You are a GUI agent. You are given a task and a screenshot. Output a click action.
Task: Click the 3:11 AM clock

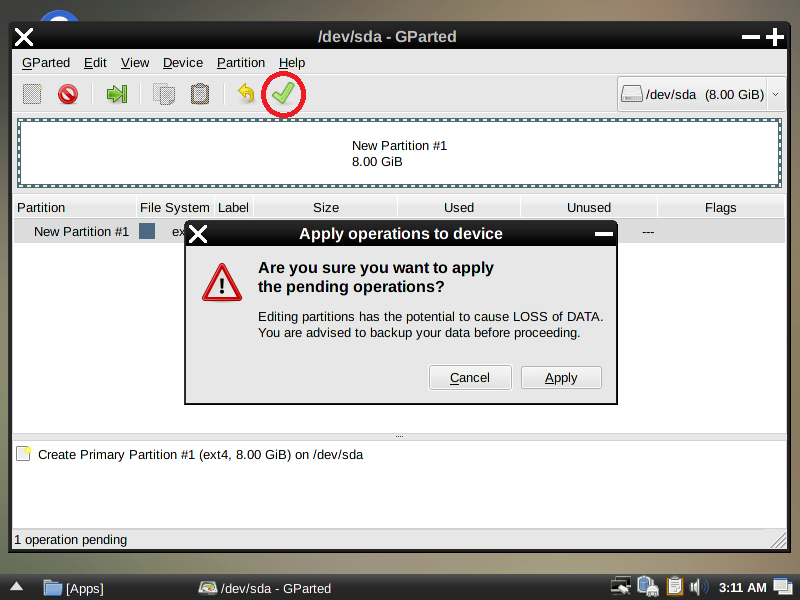[742, 588]
